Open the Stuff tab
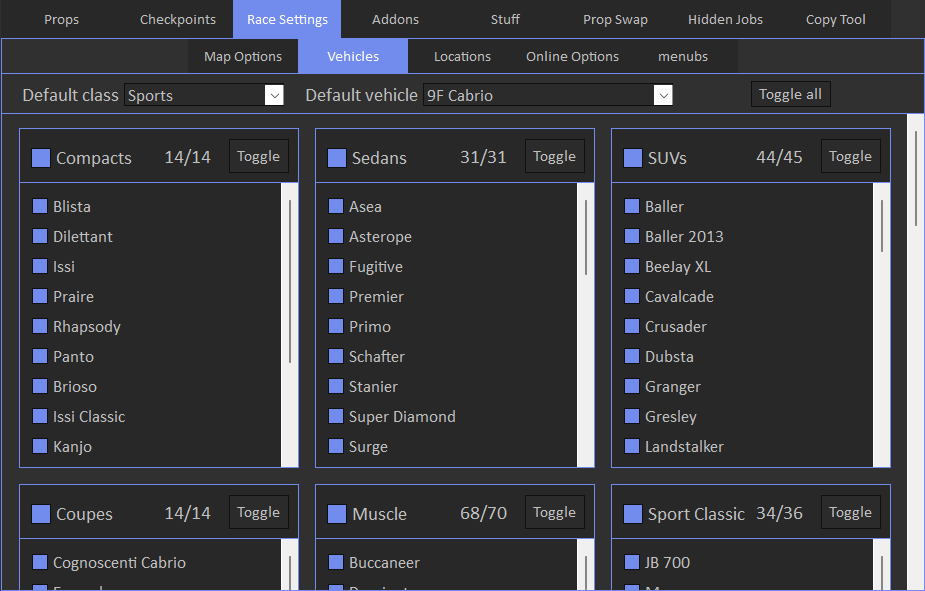Screen dimensions: 925x591 505,19
